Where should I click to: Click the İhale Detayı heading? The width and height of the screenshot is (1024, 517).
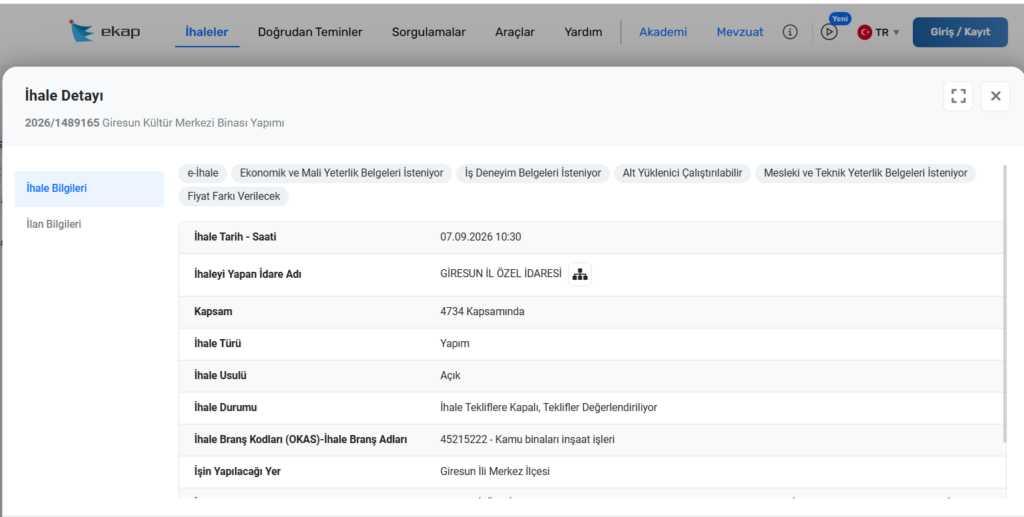tap(64, 95)
